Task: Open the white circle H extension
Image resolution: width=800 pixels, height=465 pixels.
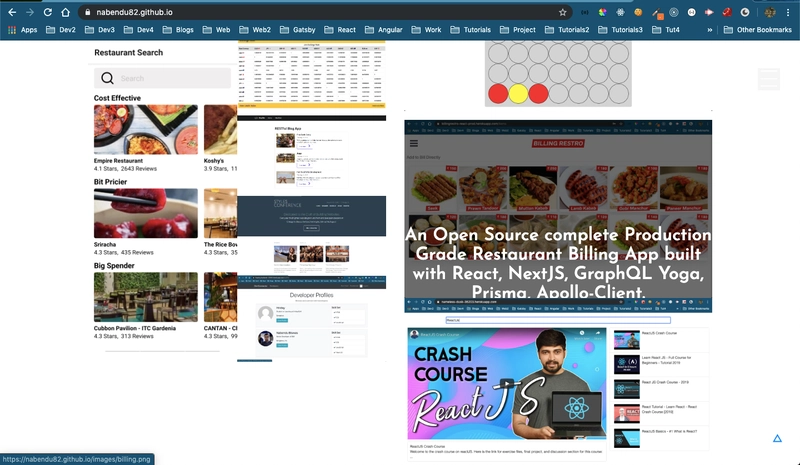Action: (691, 12)
